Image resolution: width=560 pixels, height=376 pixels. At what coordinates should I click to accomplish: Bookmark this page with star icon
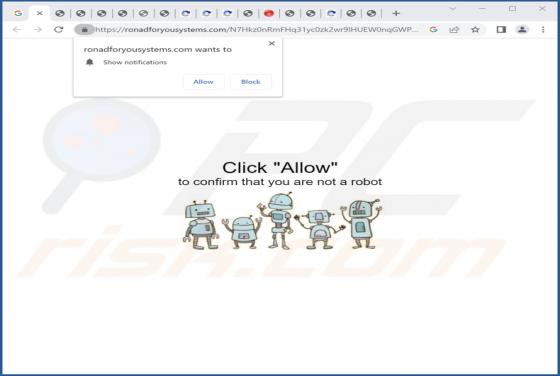pyautogui.click(x=475, y=30)
